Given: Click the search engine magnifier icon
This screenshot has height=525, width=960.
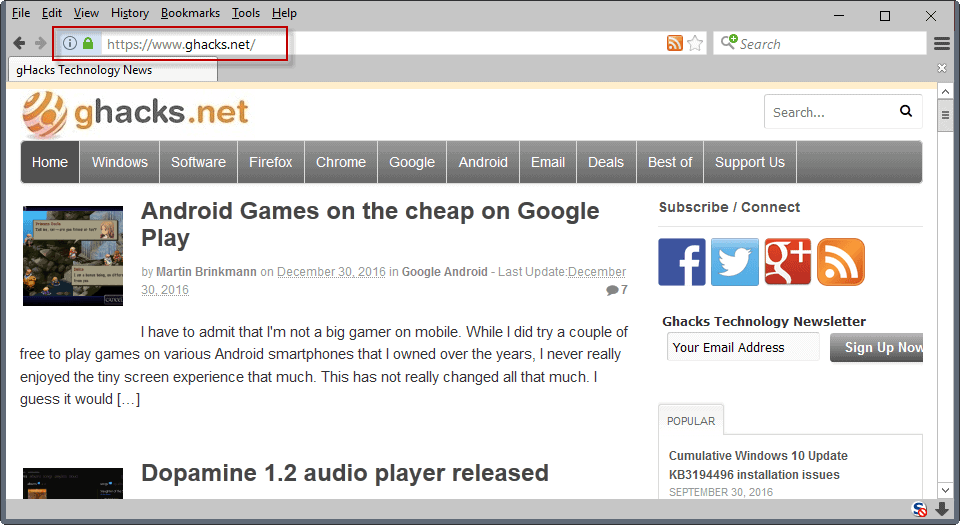Looking at the screenshot, I should (x=729, y=42).
